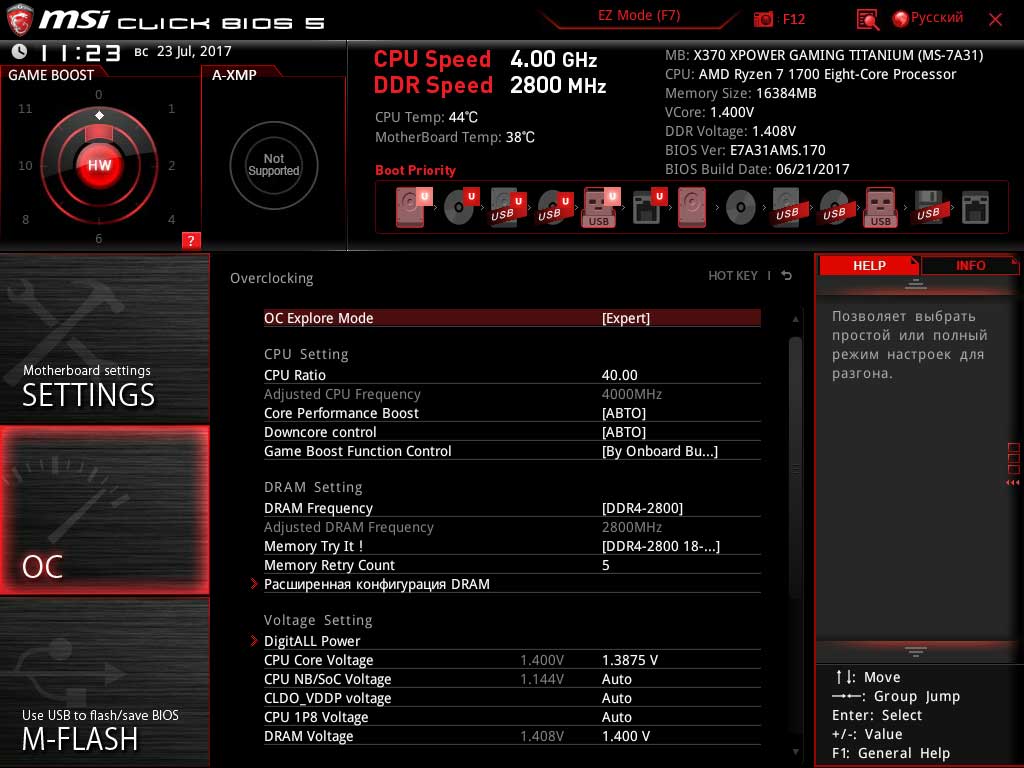Open Game Boost help question mark
This screenshot has height=768, width=1024.
point(191,240)
